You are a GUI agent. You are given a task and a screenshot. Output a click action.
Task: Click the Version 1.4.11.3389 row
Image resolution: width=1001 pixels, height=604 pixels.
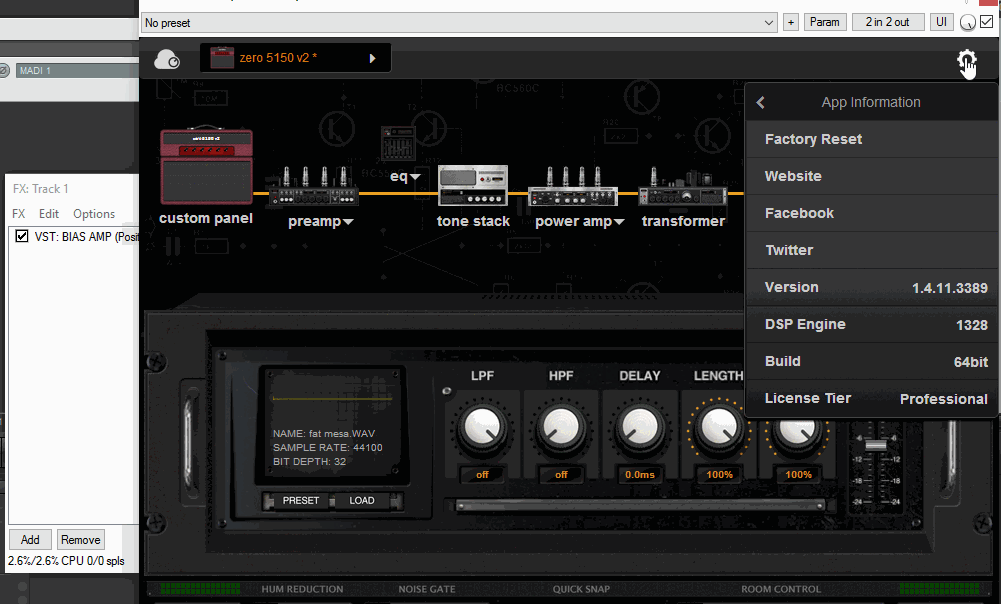pyautogui.click(x=871, y=287)
